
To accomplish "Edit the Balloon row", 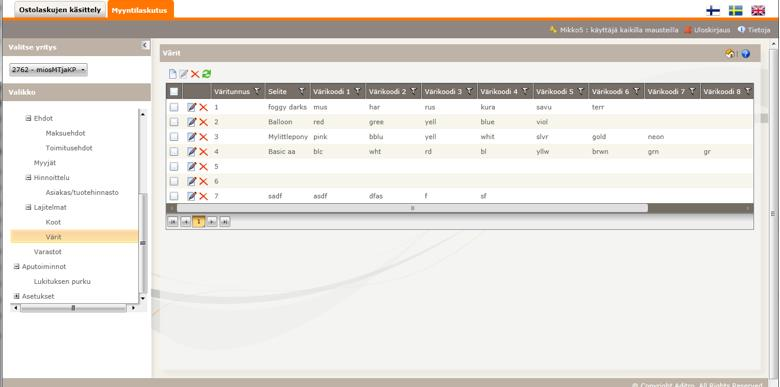I will (192, 122).
